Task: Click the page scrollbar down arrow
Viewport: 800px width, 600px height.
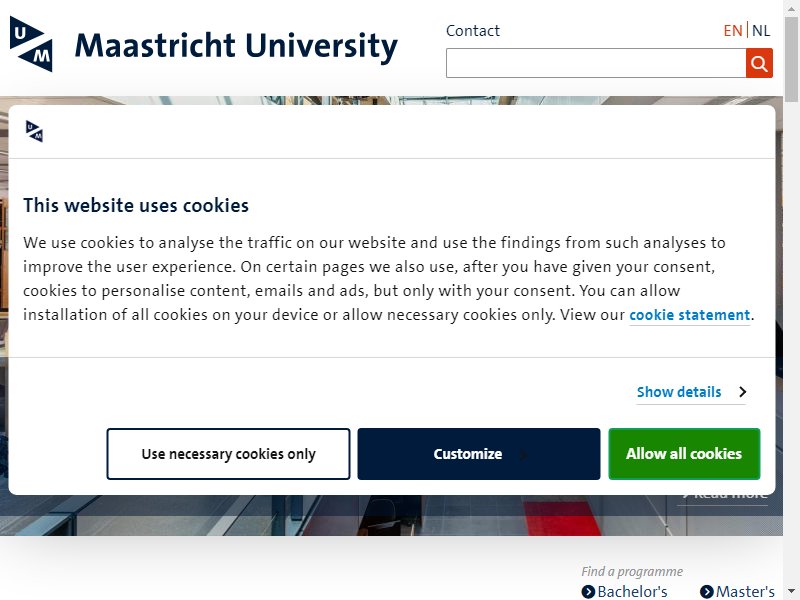Action: [791, 592]
